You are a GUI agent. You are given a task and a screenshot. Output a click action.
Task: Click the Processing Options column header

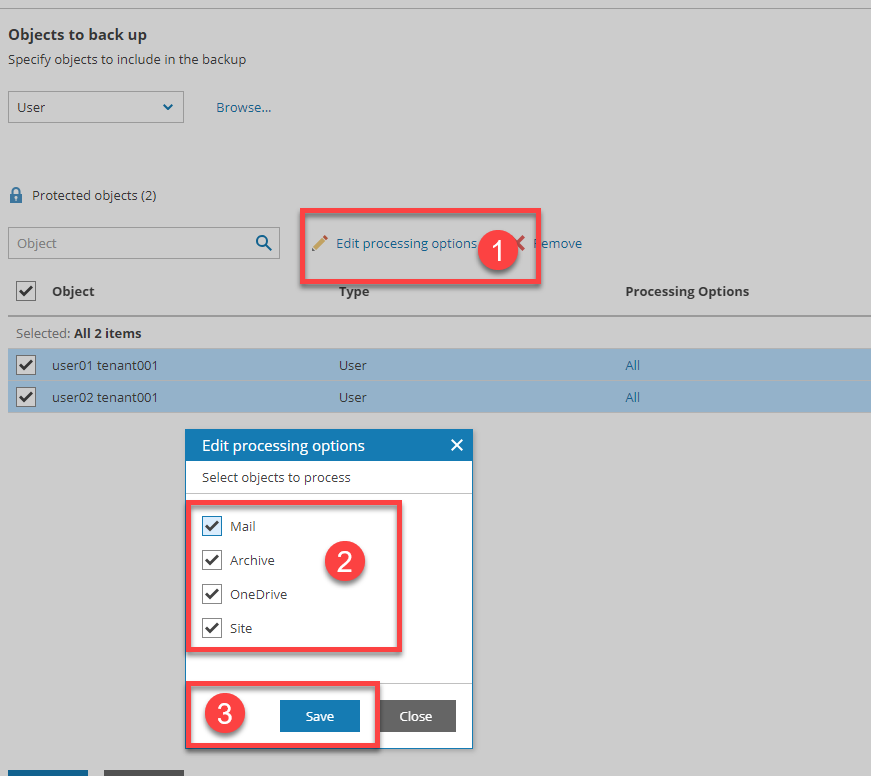coord(687,291)
